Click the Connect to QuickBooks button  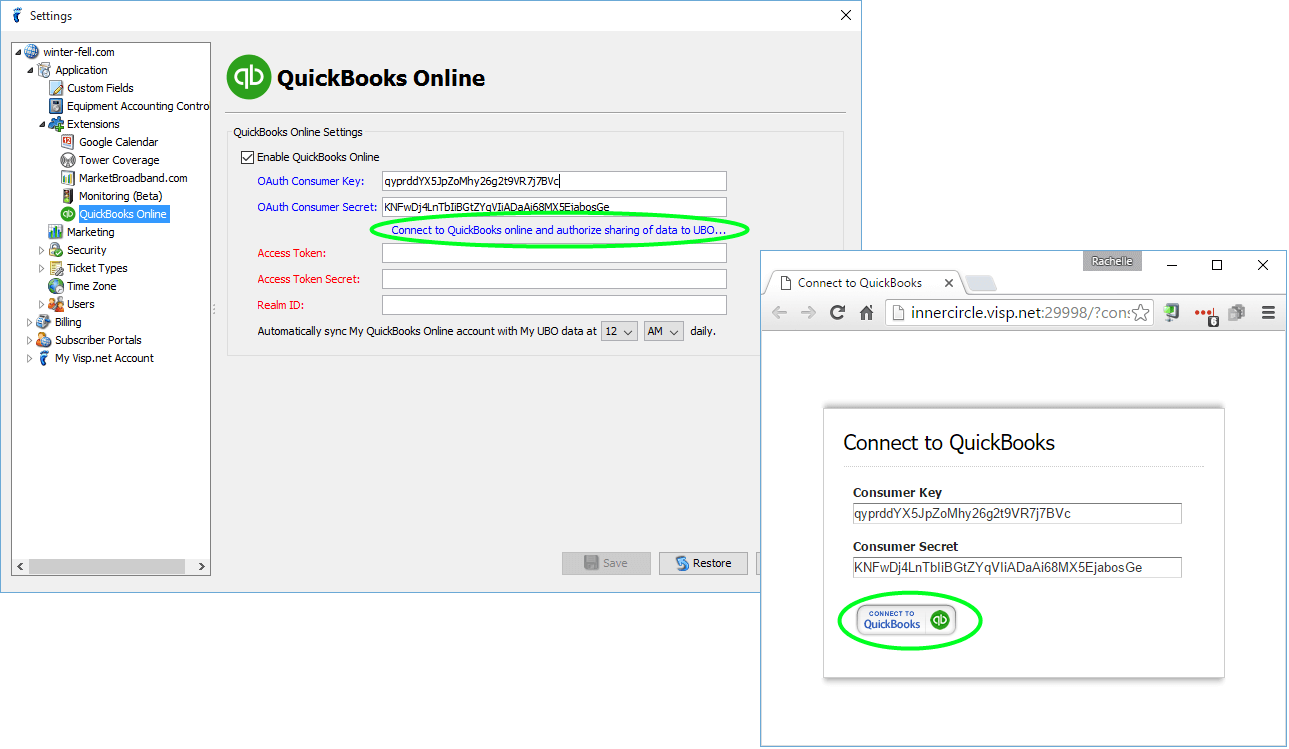(x=907, y=620)
